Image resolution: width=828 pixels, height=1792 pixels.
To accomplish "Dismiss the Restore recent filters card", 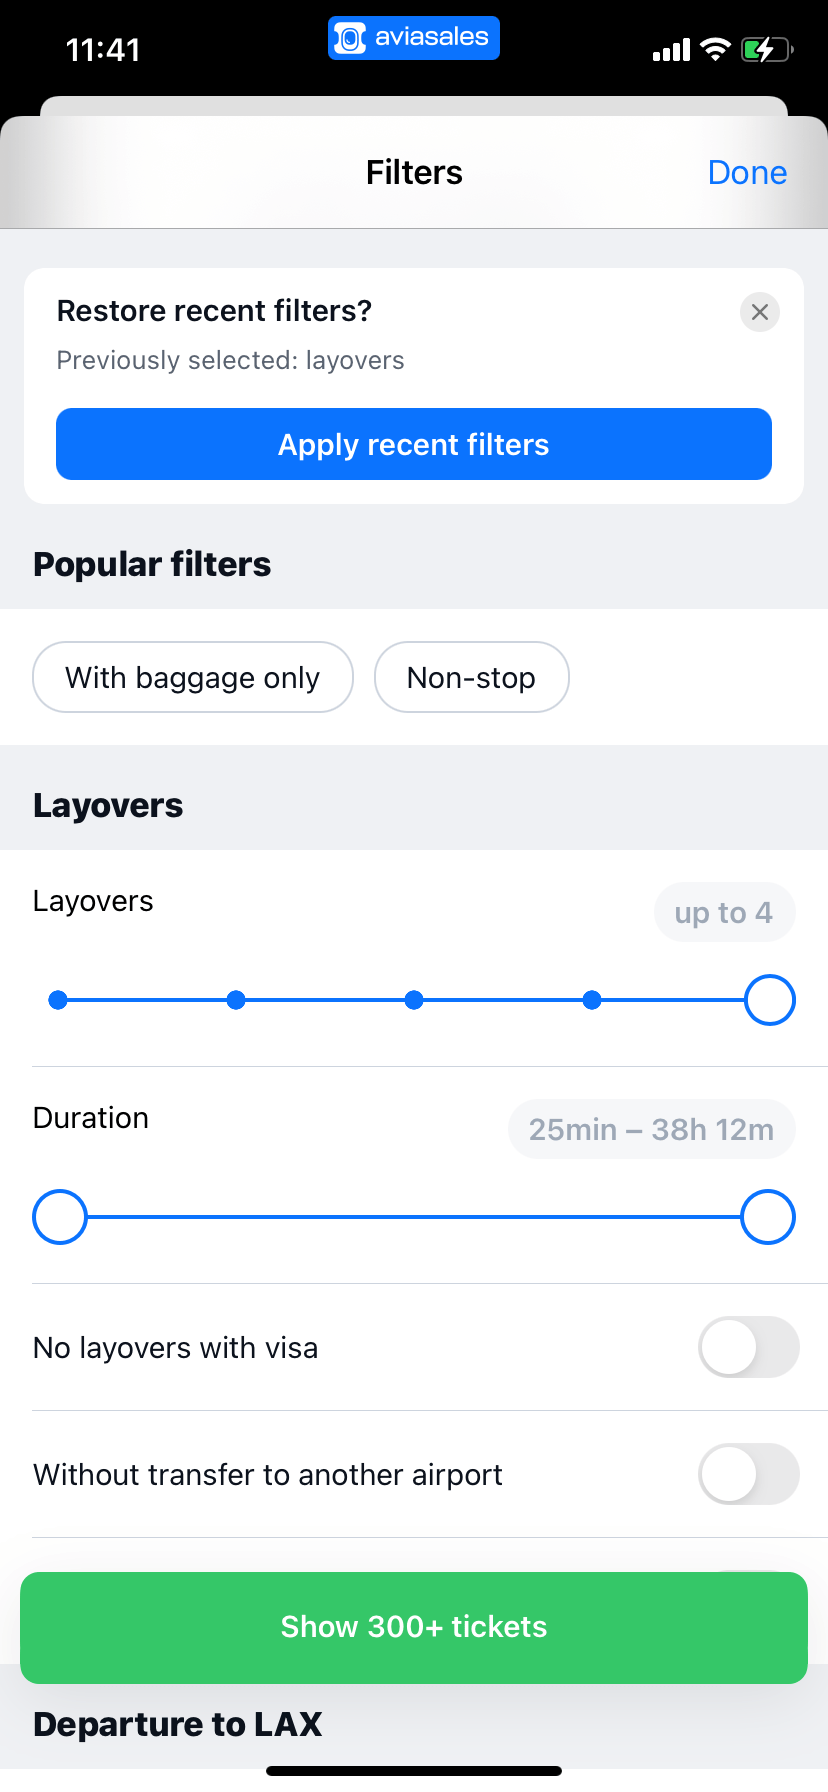I will (x=760, y=312).
